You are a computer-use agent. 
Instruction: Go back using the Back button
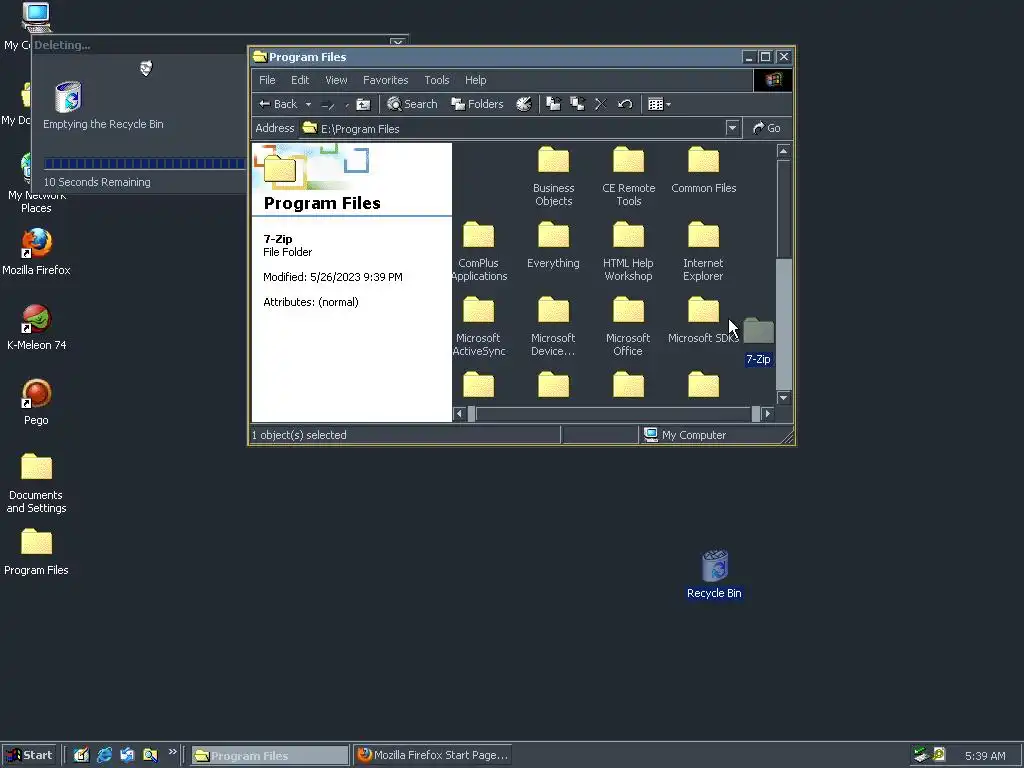278,104
